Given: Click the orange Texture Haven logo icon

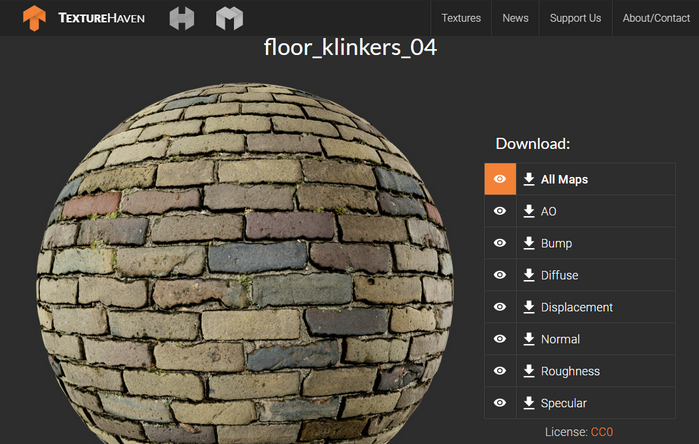Looking at the screenshot, I should [34, 18].
